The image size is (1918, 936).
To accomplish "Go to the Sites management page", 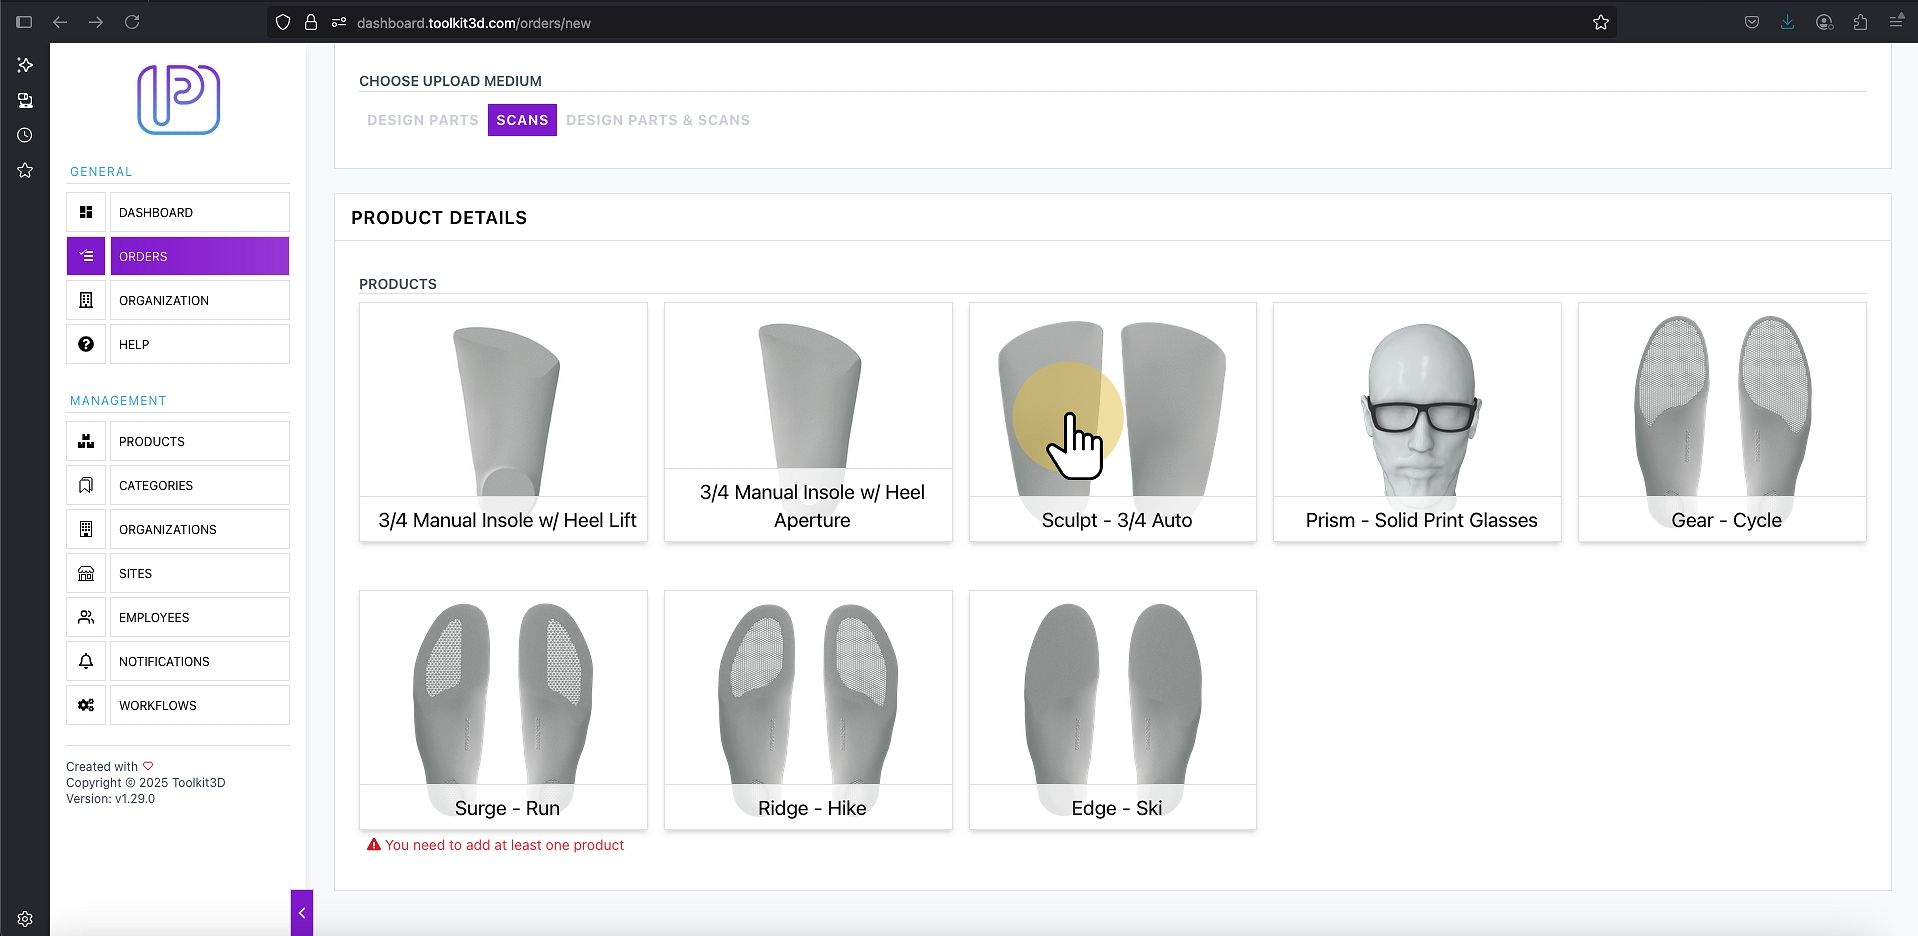I will click(x=200, y=573).
